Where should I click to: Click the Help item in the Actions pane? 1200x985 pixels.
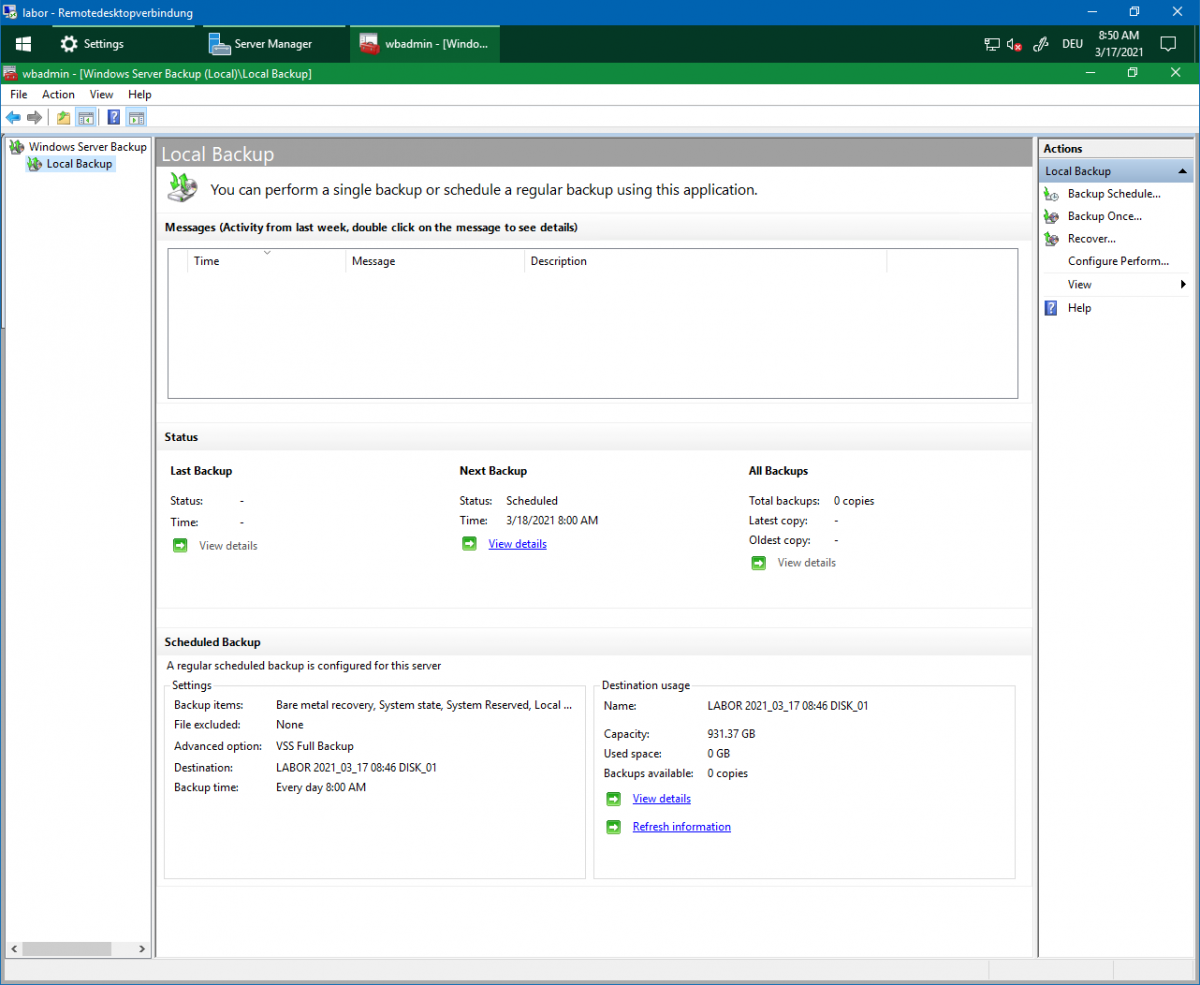point(1079,308)
